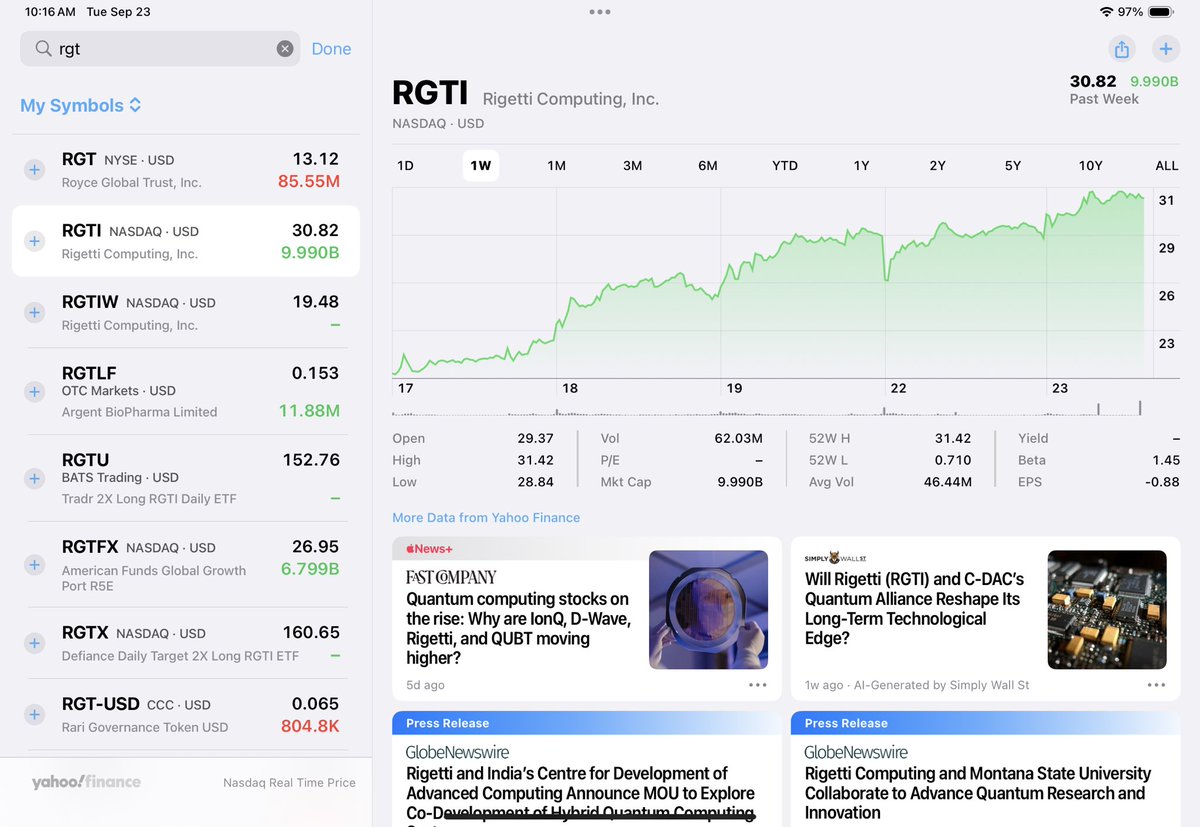The width and height of the screenshot is (1200, 827).
Task: Tap the 30.82 Past Week price header
Action: (1124, 89)
